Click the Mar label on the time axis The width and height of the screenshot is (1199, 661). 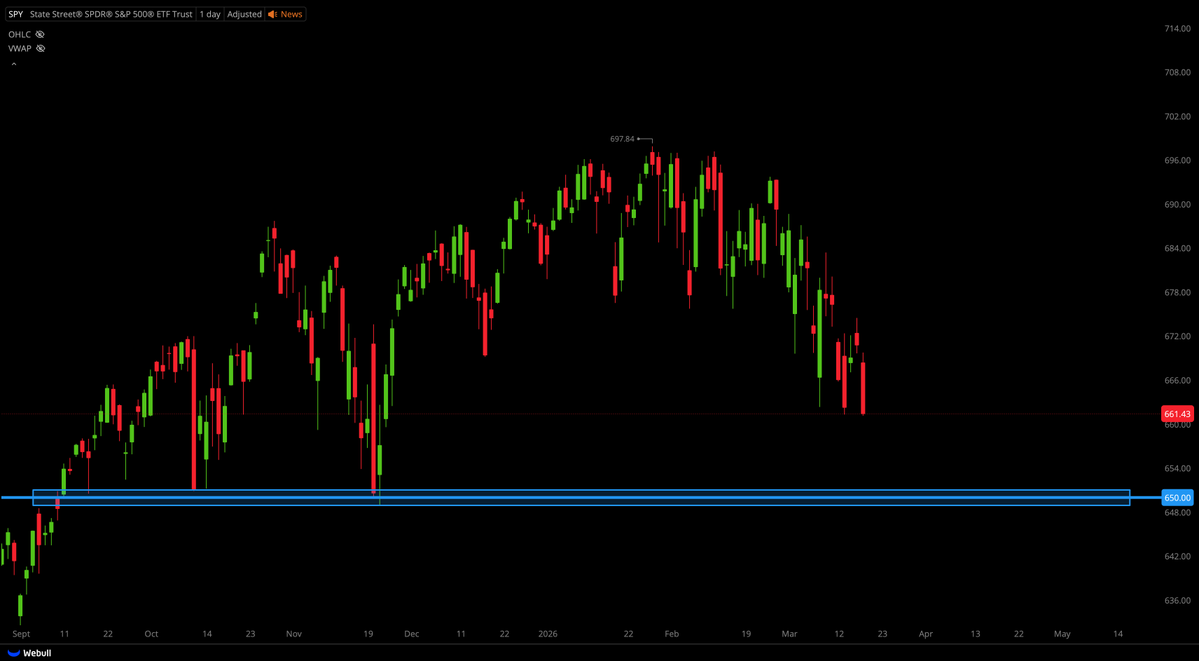[789, 634]
